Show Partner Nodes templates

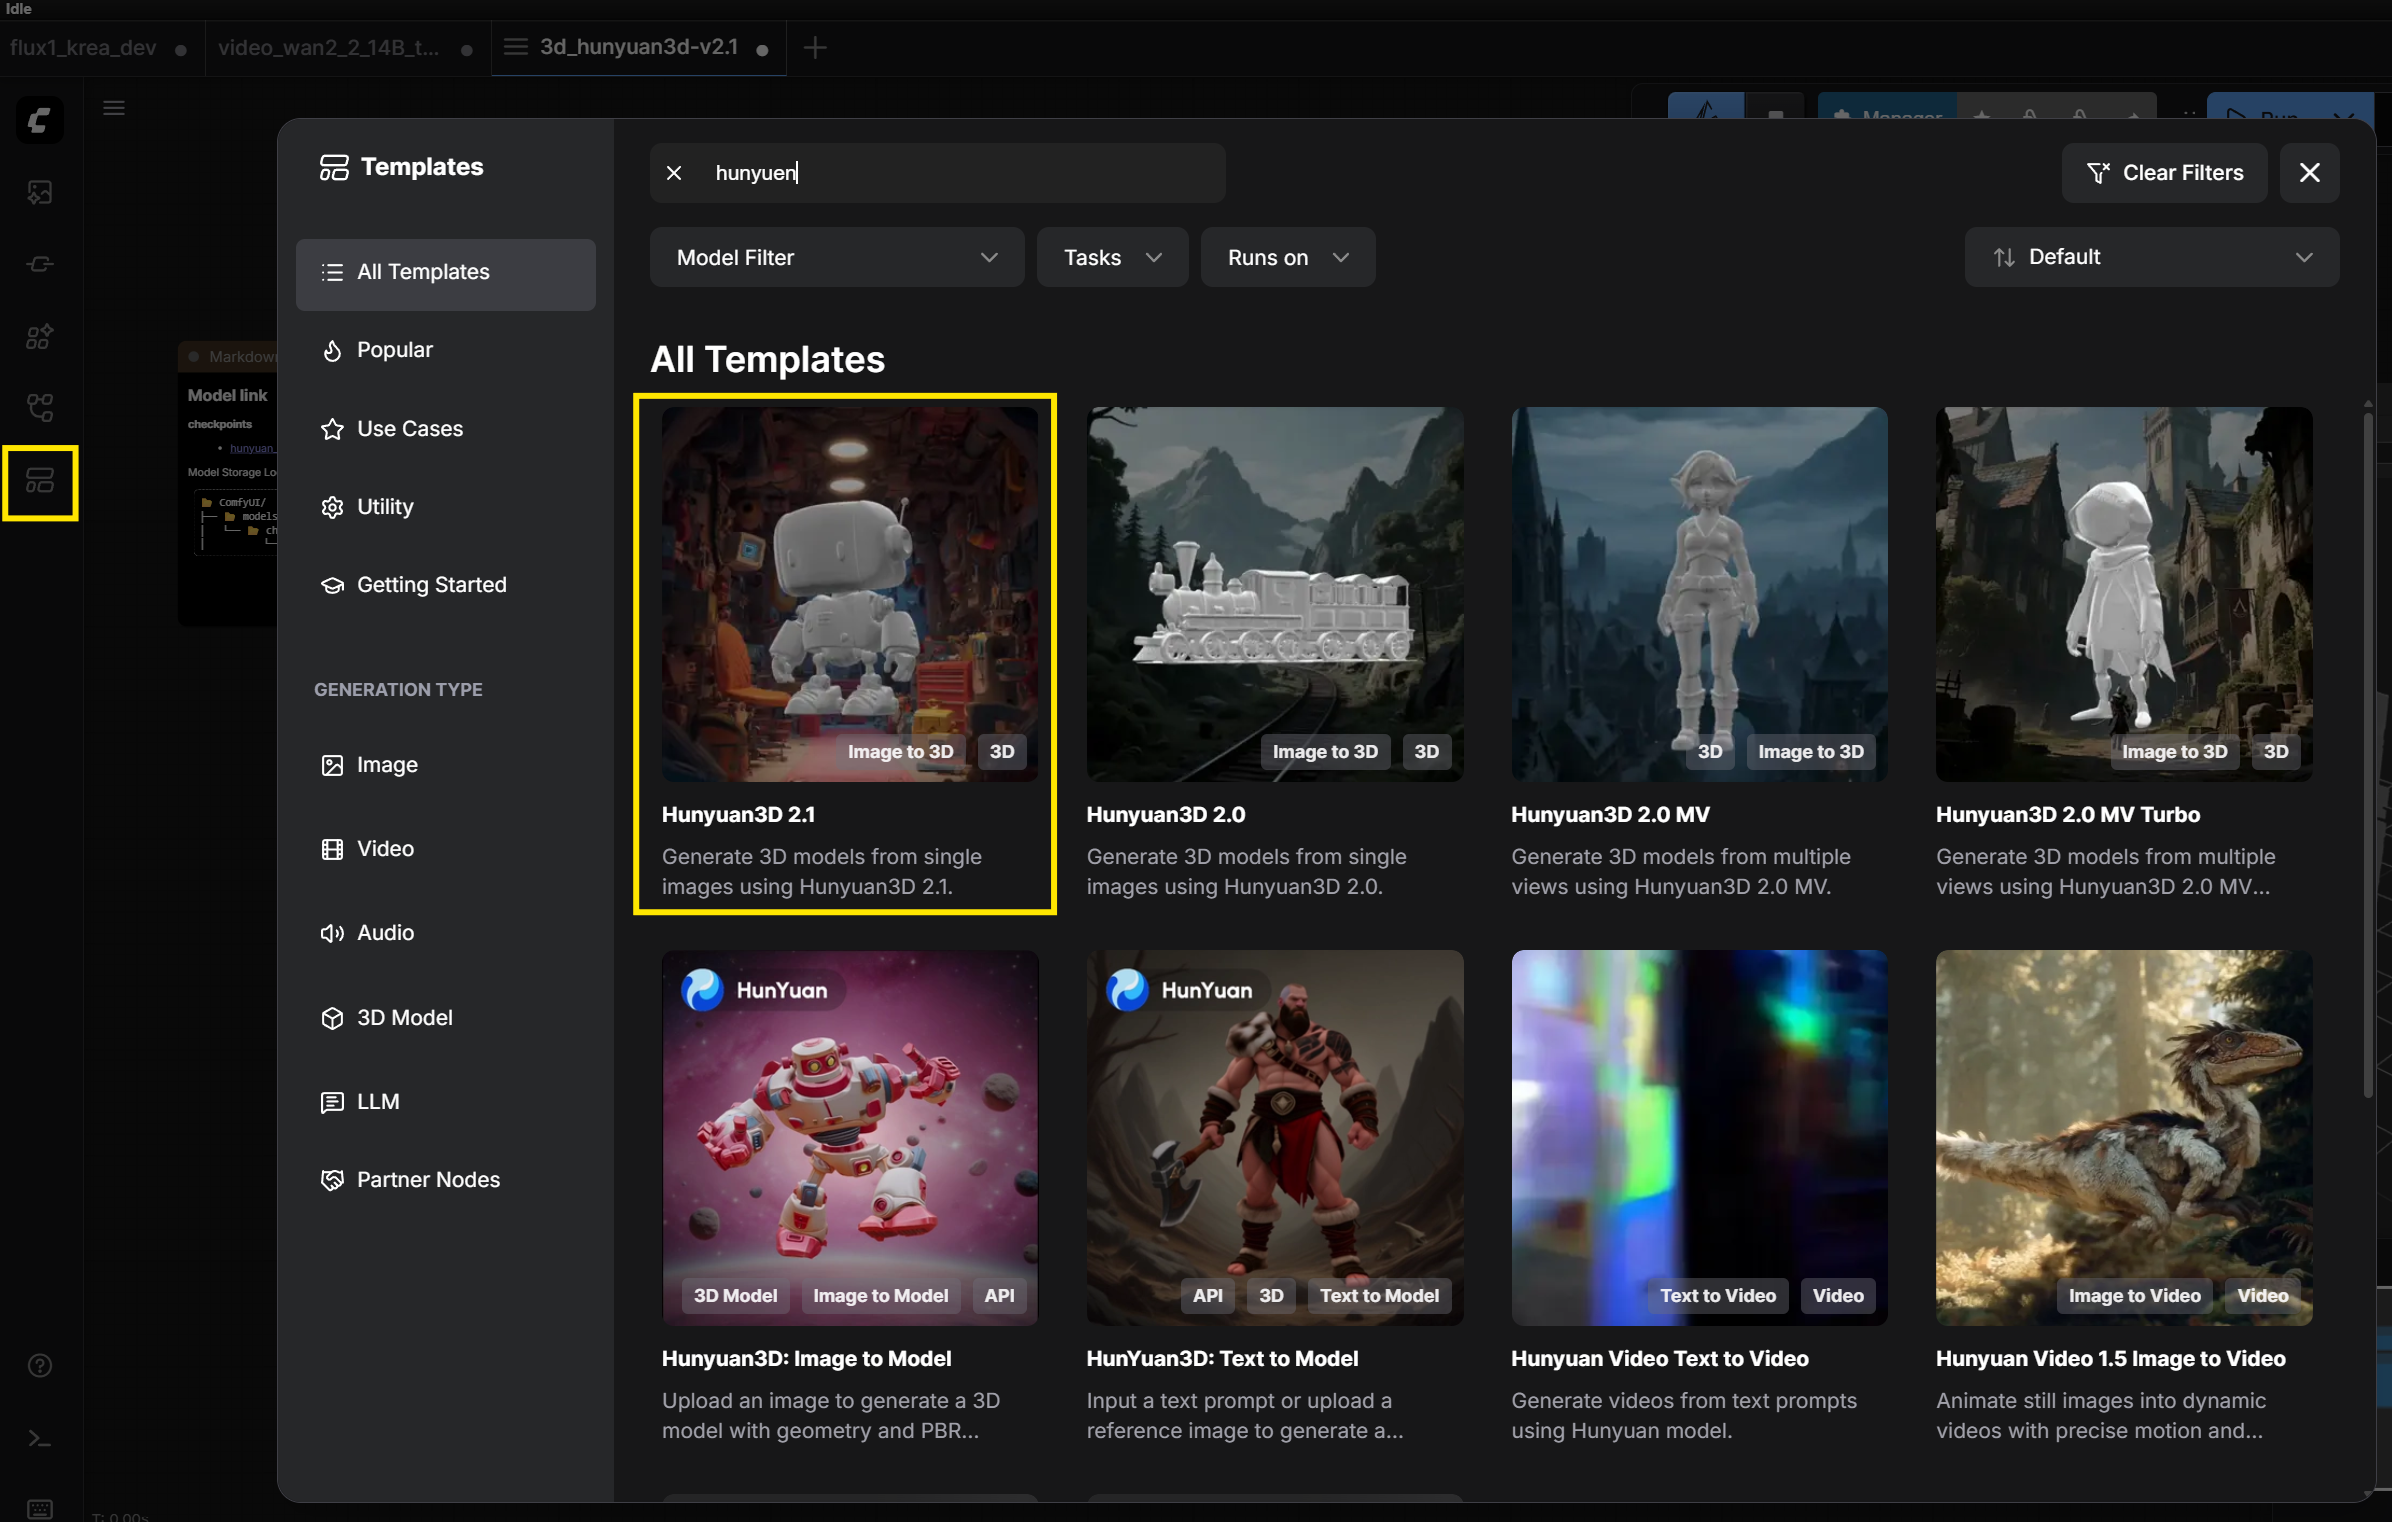point(446,1180)
